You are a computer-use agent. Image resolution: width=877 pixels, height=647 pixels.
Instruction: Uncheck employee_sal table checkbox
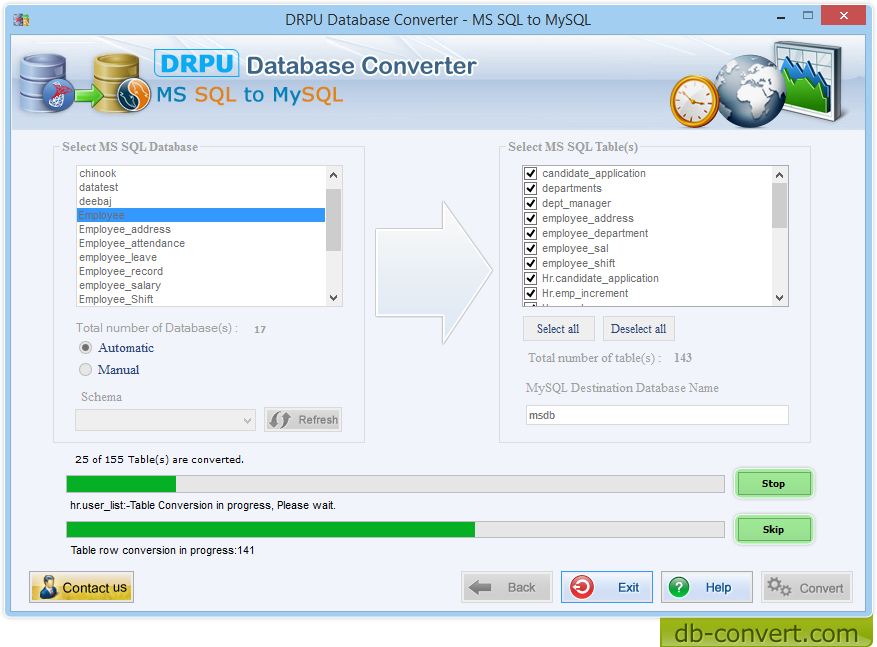531,248
